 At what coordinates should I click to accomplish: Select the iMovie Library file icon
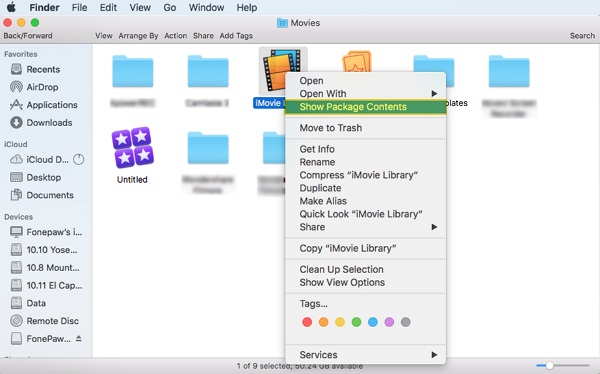coord(282,70)
